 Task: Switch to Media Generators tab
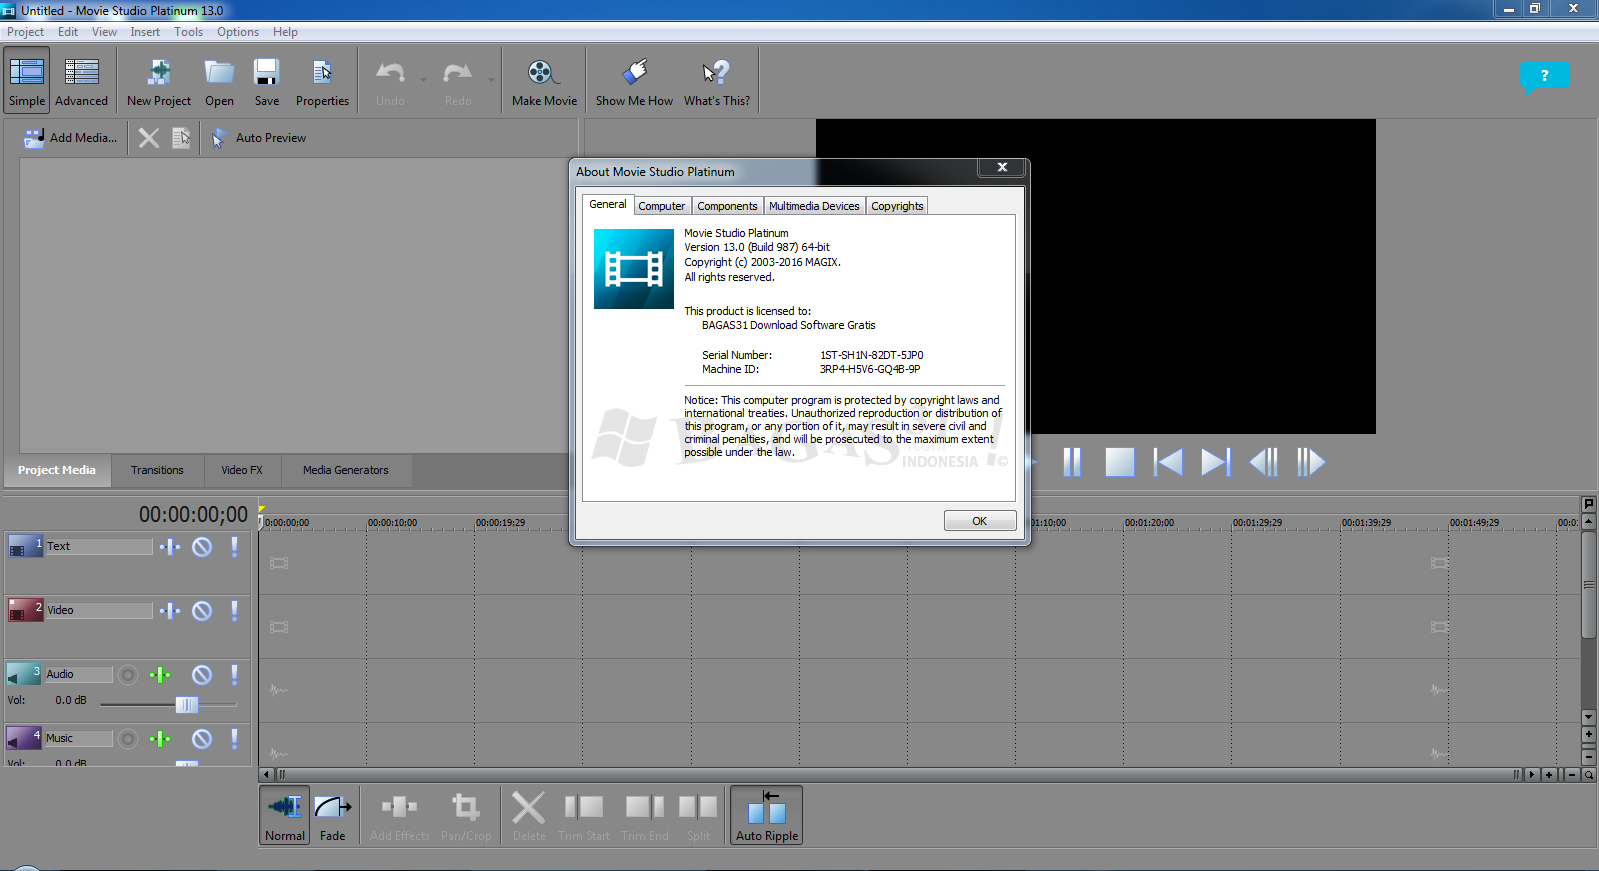(x=346, y=470)
